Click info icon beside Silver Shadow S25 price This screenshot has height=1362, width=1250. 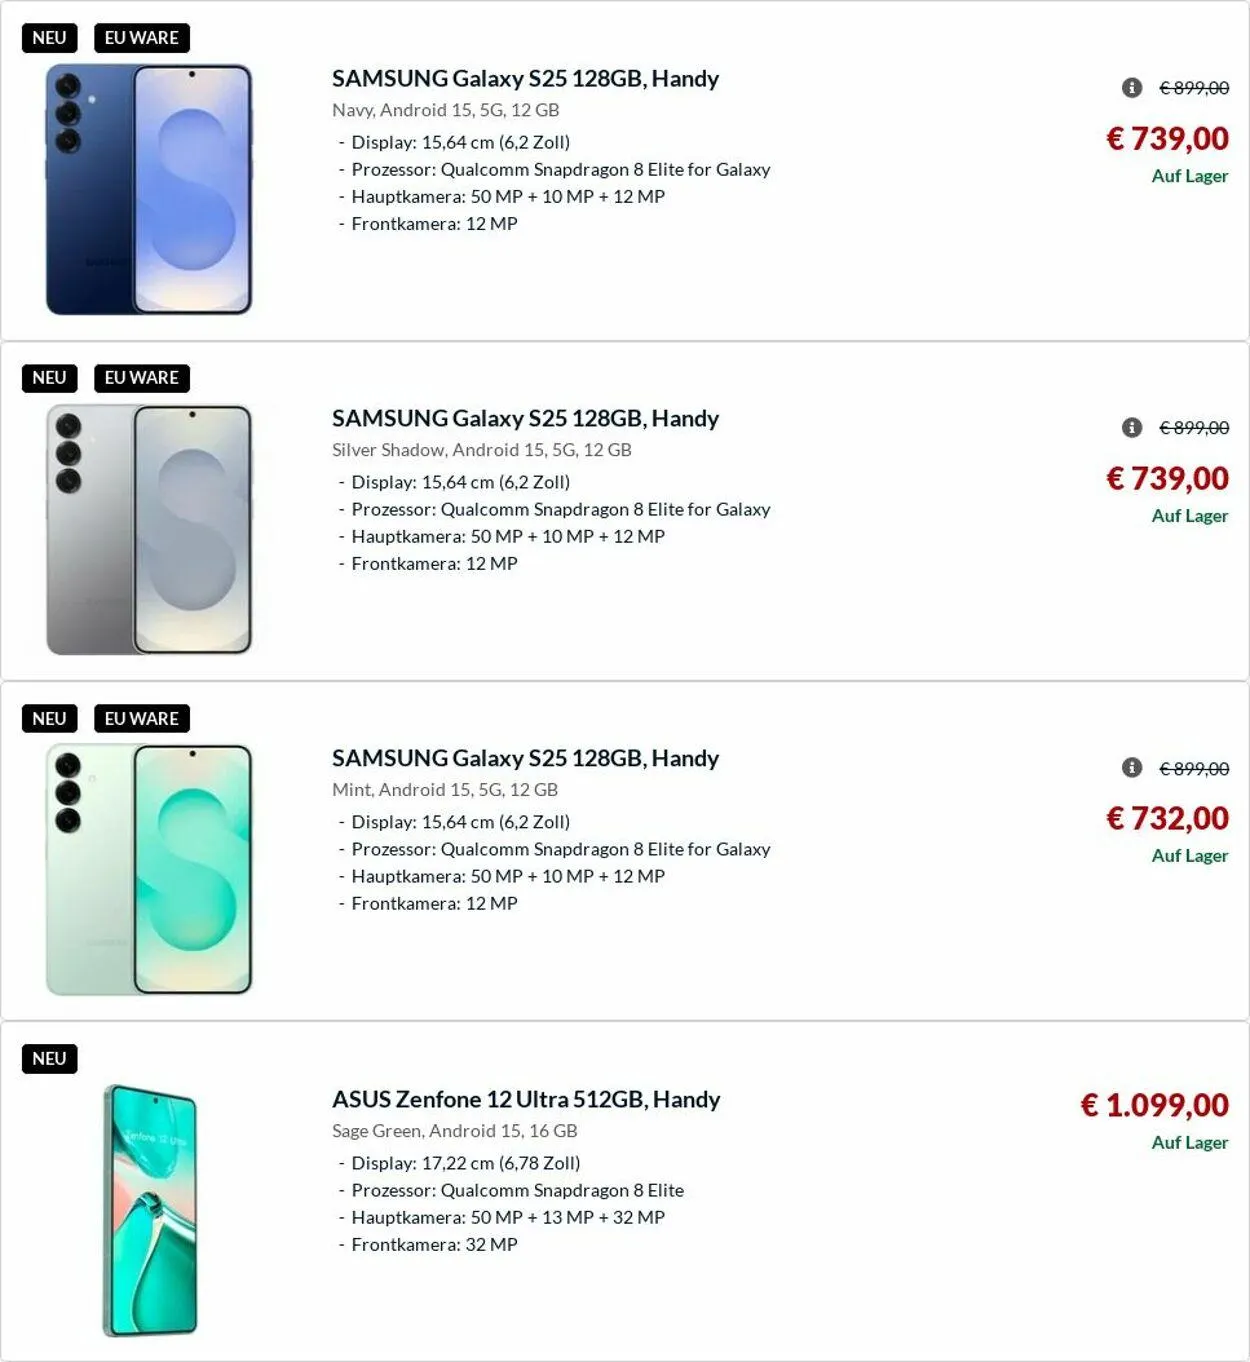pyautogui.click(x=1131, y=428)
